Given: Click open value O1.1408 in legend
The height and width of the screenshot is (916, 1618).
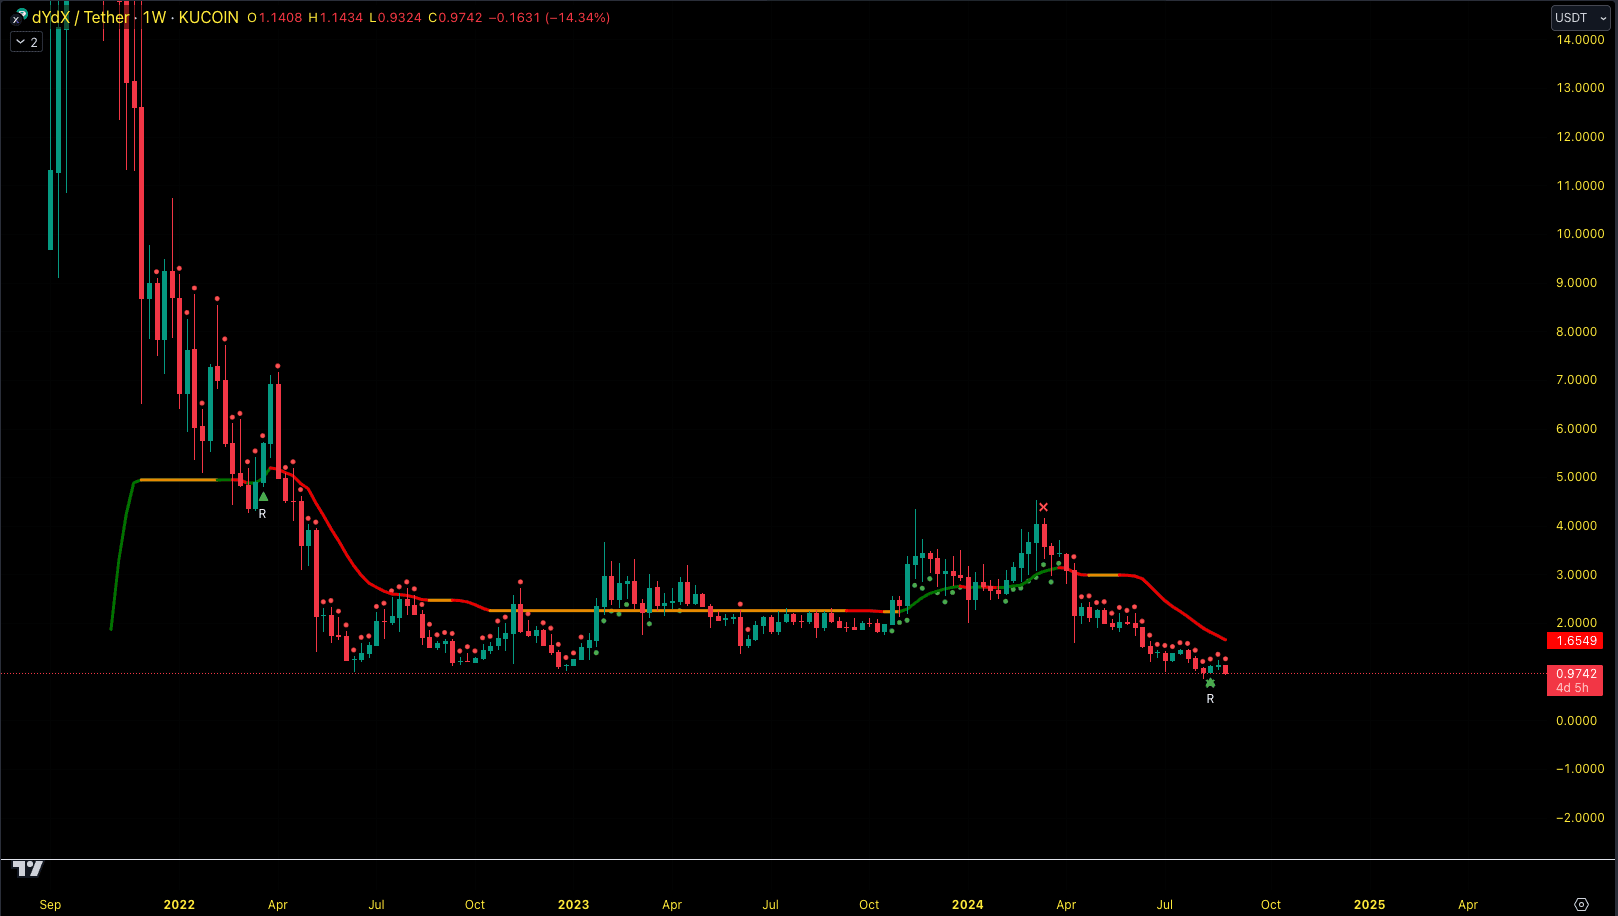Looking at the screenshot, I should 275,17.
